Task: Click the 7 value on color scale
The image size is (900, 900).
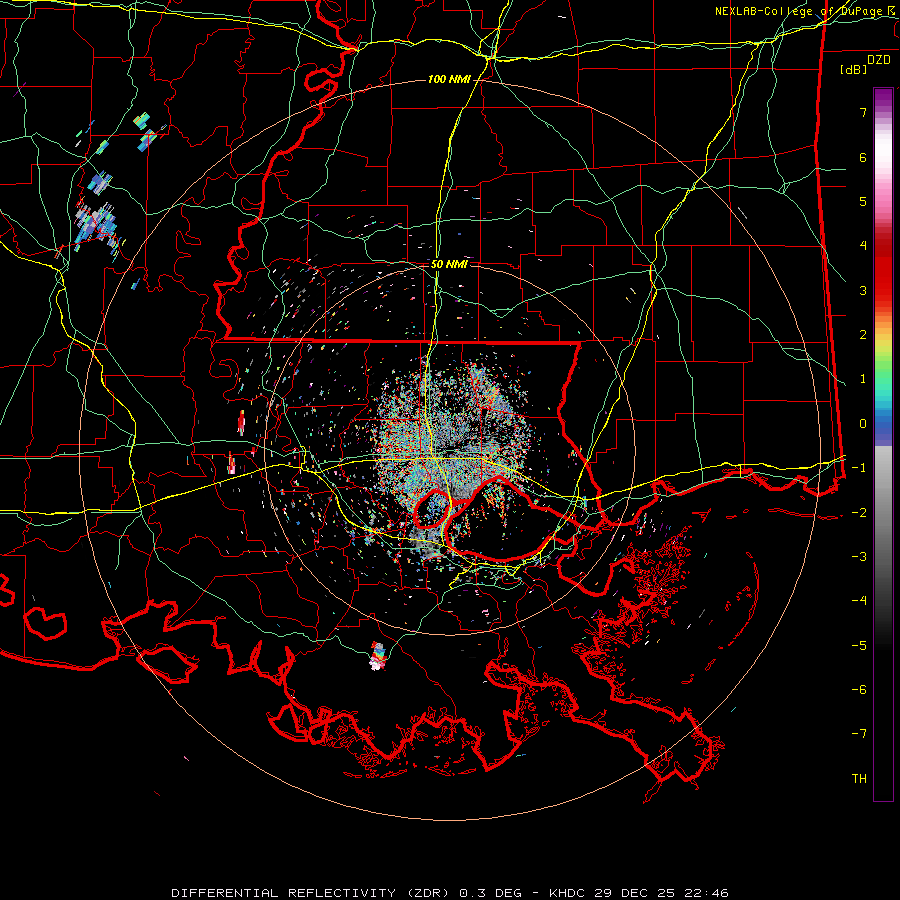Action: pos(863,112)
